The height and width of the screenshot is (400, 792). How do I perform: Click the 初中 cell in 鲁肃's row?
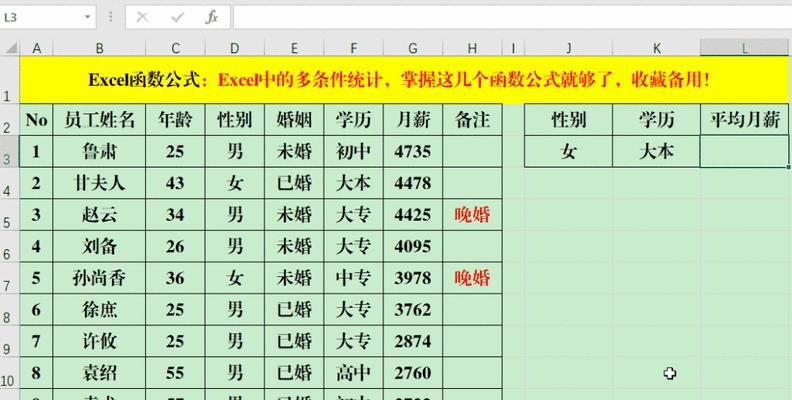pyautogui.click(x=354, y=152)
